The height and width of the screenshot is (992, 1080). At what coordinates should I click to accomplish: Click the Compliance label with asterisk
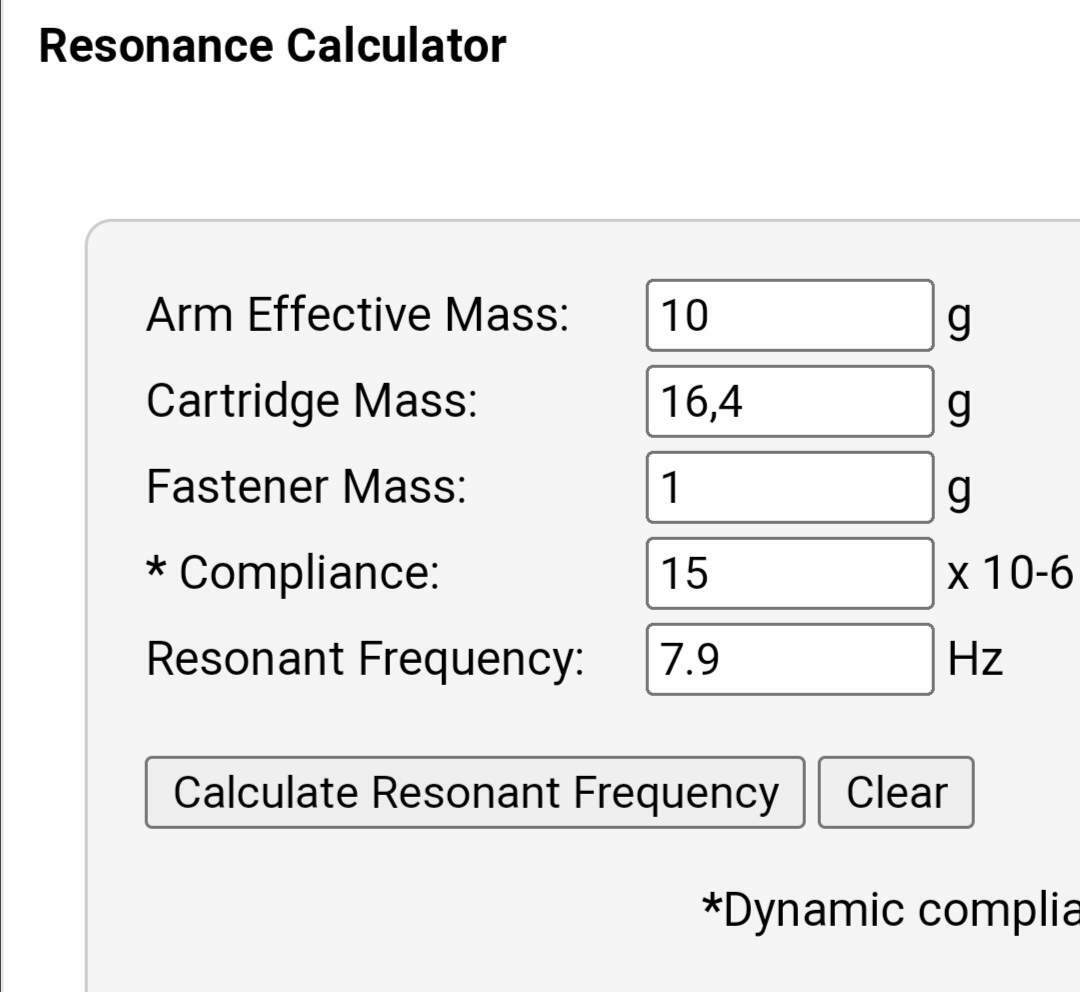click(293, 572)
